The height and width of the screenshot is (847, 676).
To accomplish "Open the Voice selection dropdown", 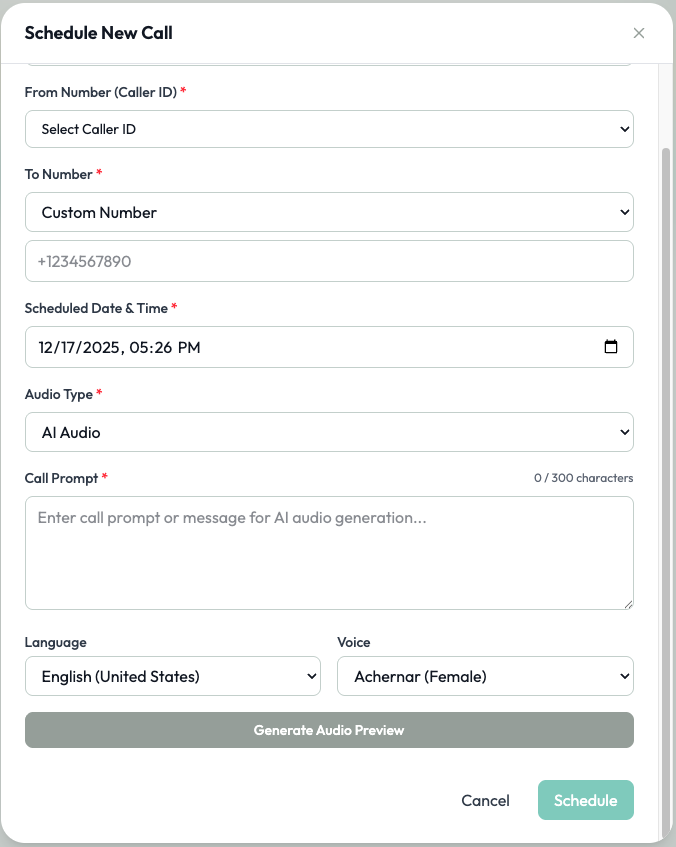I will click(x=485, y=676).
